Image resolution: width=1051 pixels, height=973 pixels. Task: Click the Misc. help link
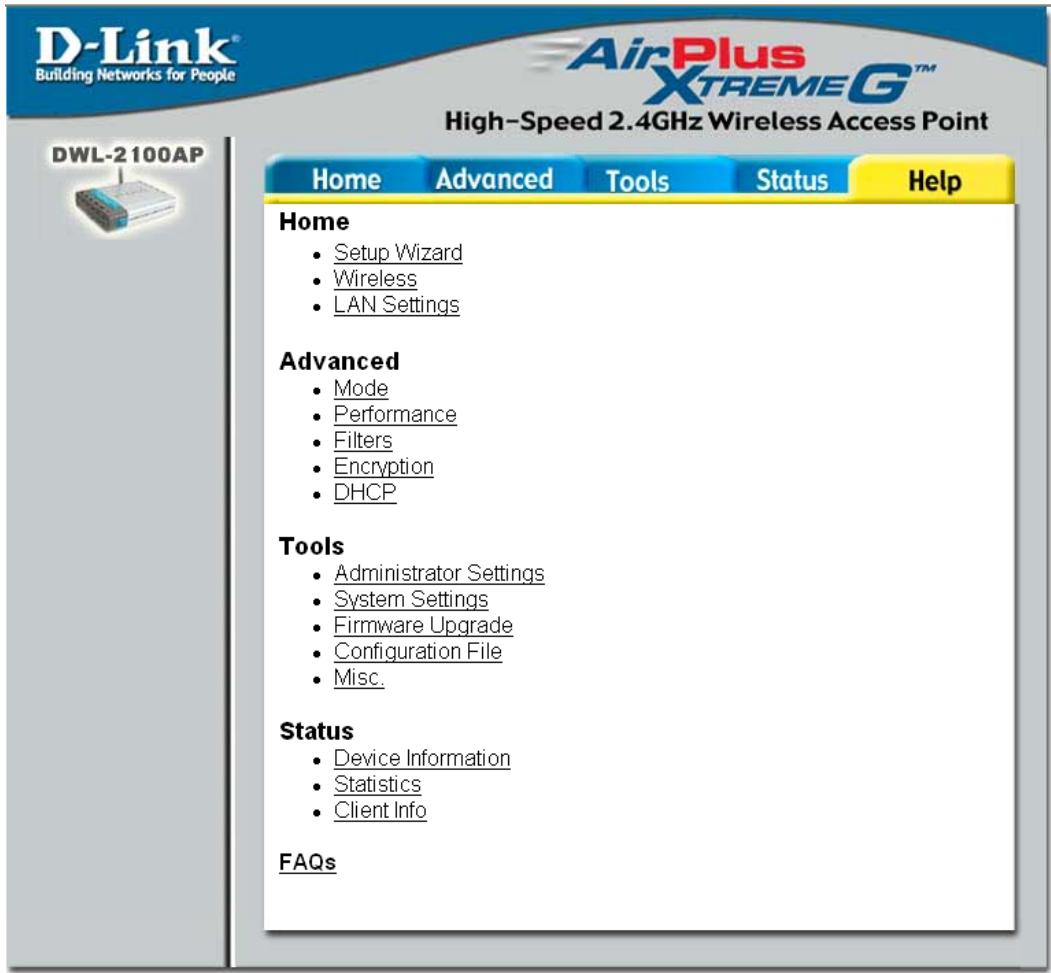[359, 678]
